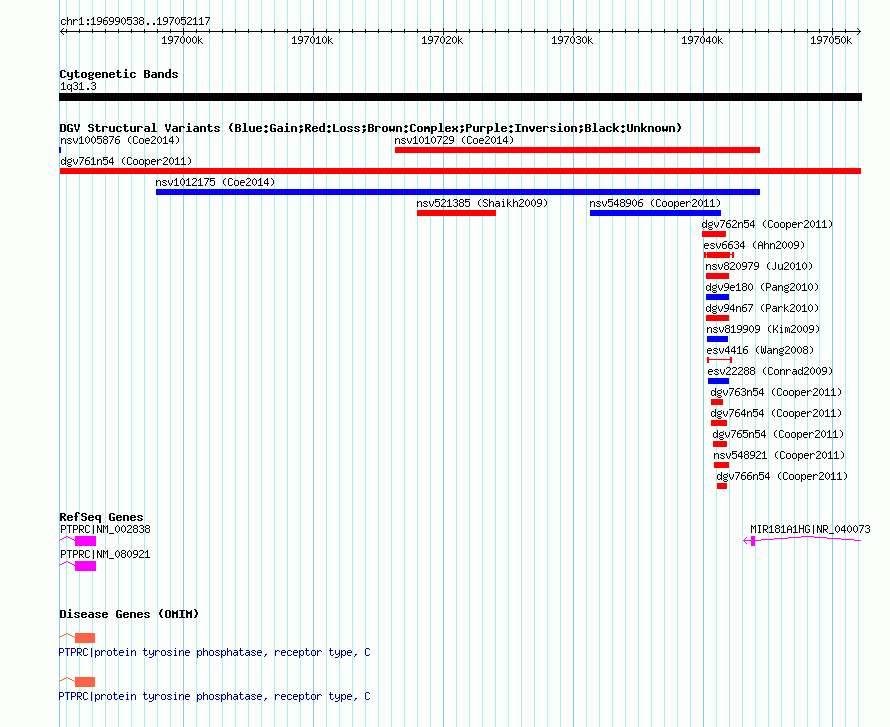Viewport: 890px width, 727px height.
Task: Click the PTPRC|NM_002838 gene label
Action: click(x=105, y=529)
